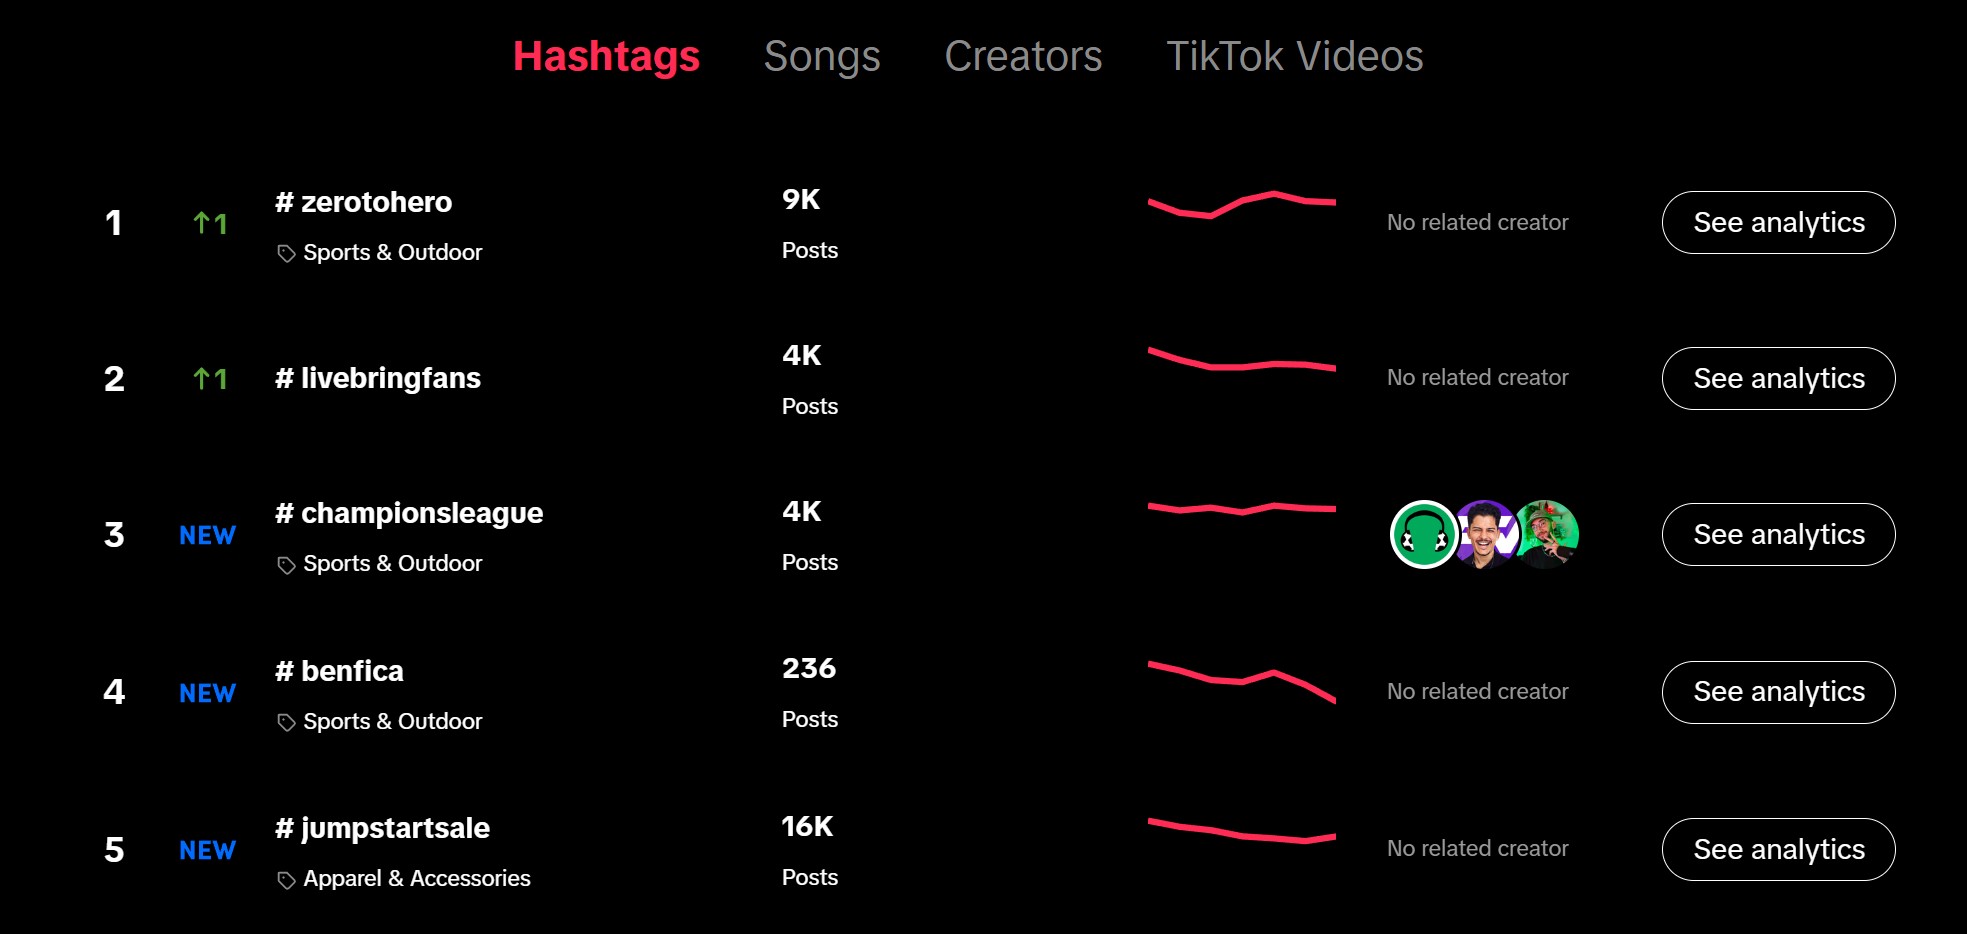The image size is (1967, 934).
Task: Open the #livebringfans hashtag link
Action: 378,378
